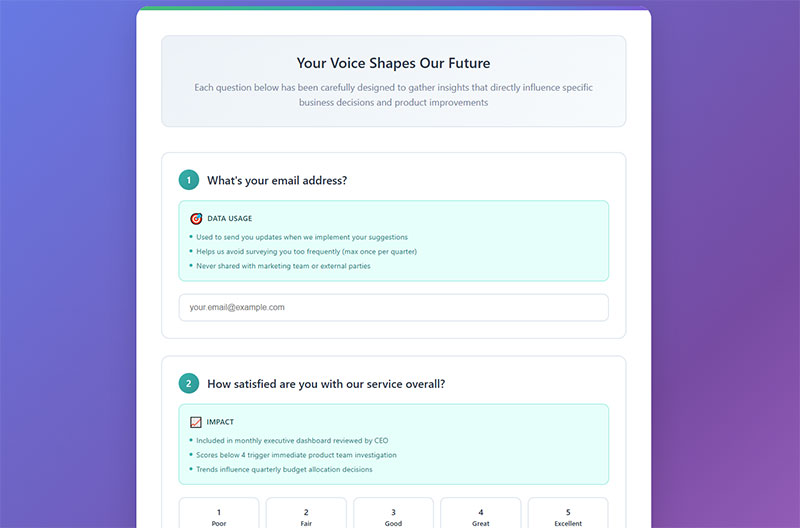Screen dimensions: 800x528
Task: Click 'Scores below 4 trigger' bullet text
Action: click(296, 455)
